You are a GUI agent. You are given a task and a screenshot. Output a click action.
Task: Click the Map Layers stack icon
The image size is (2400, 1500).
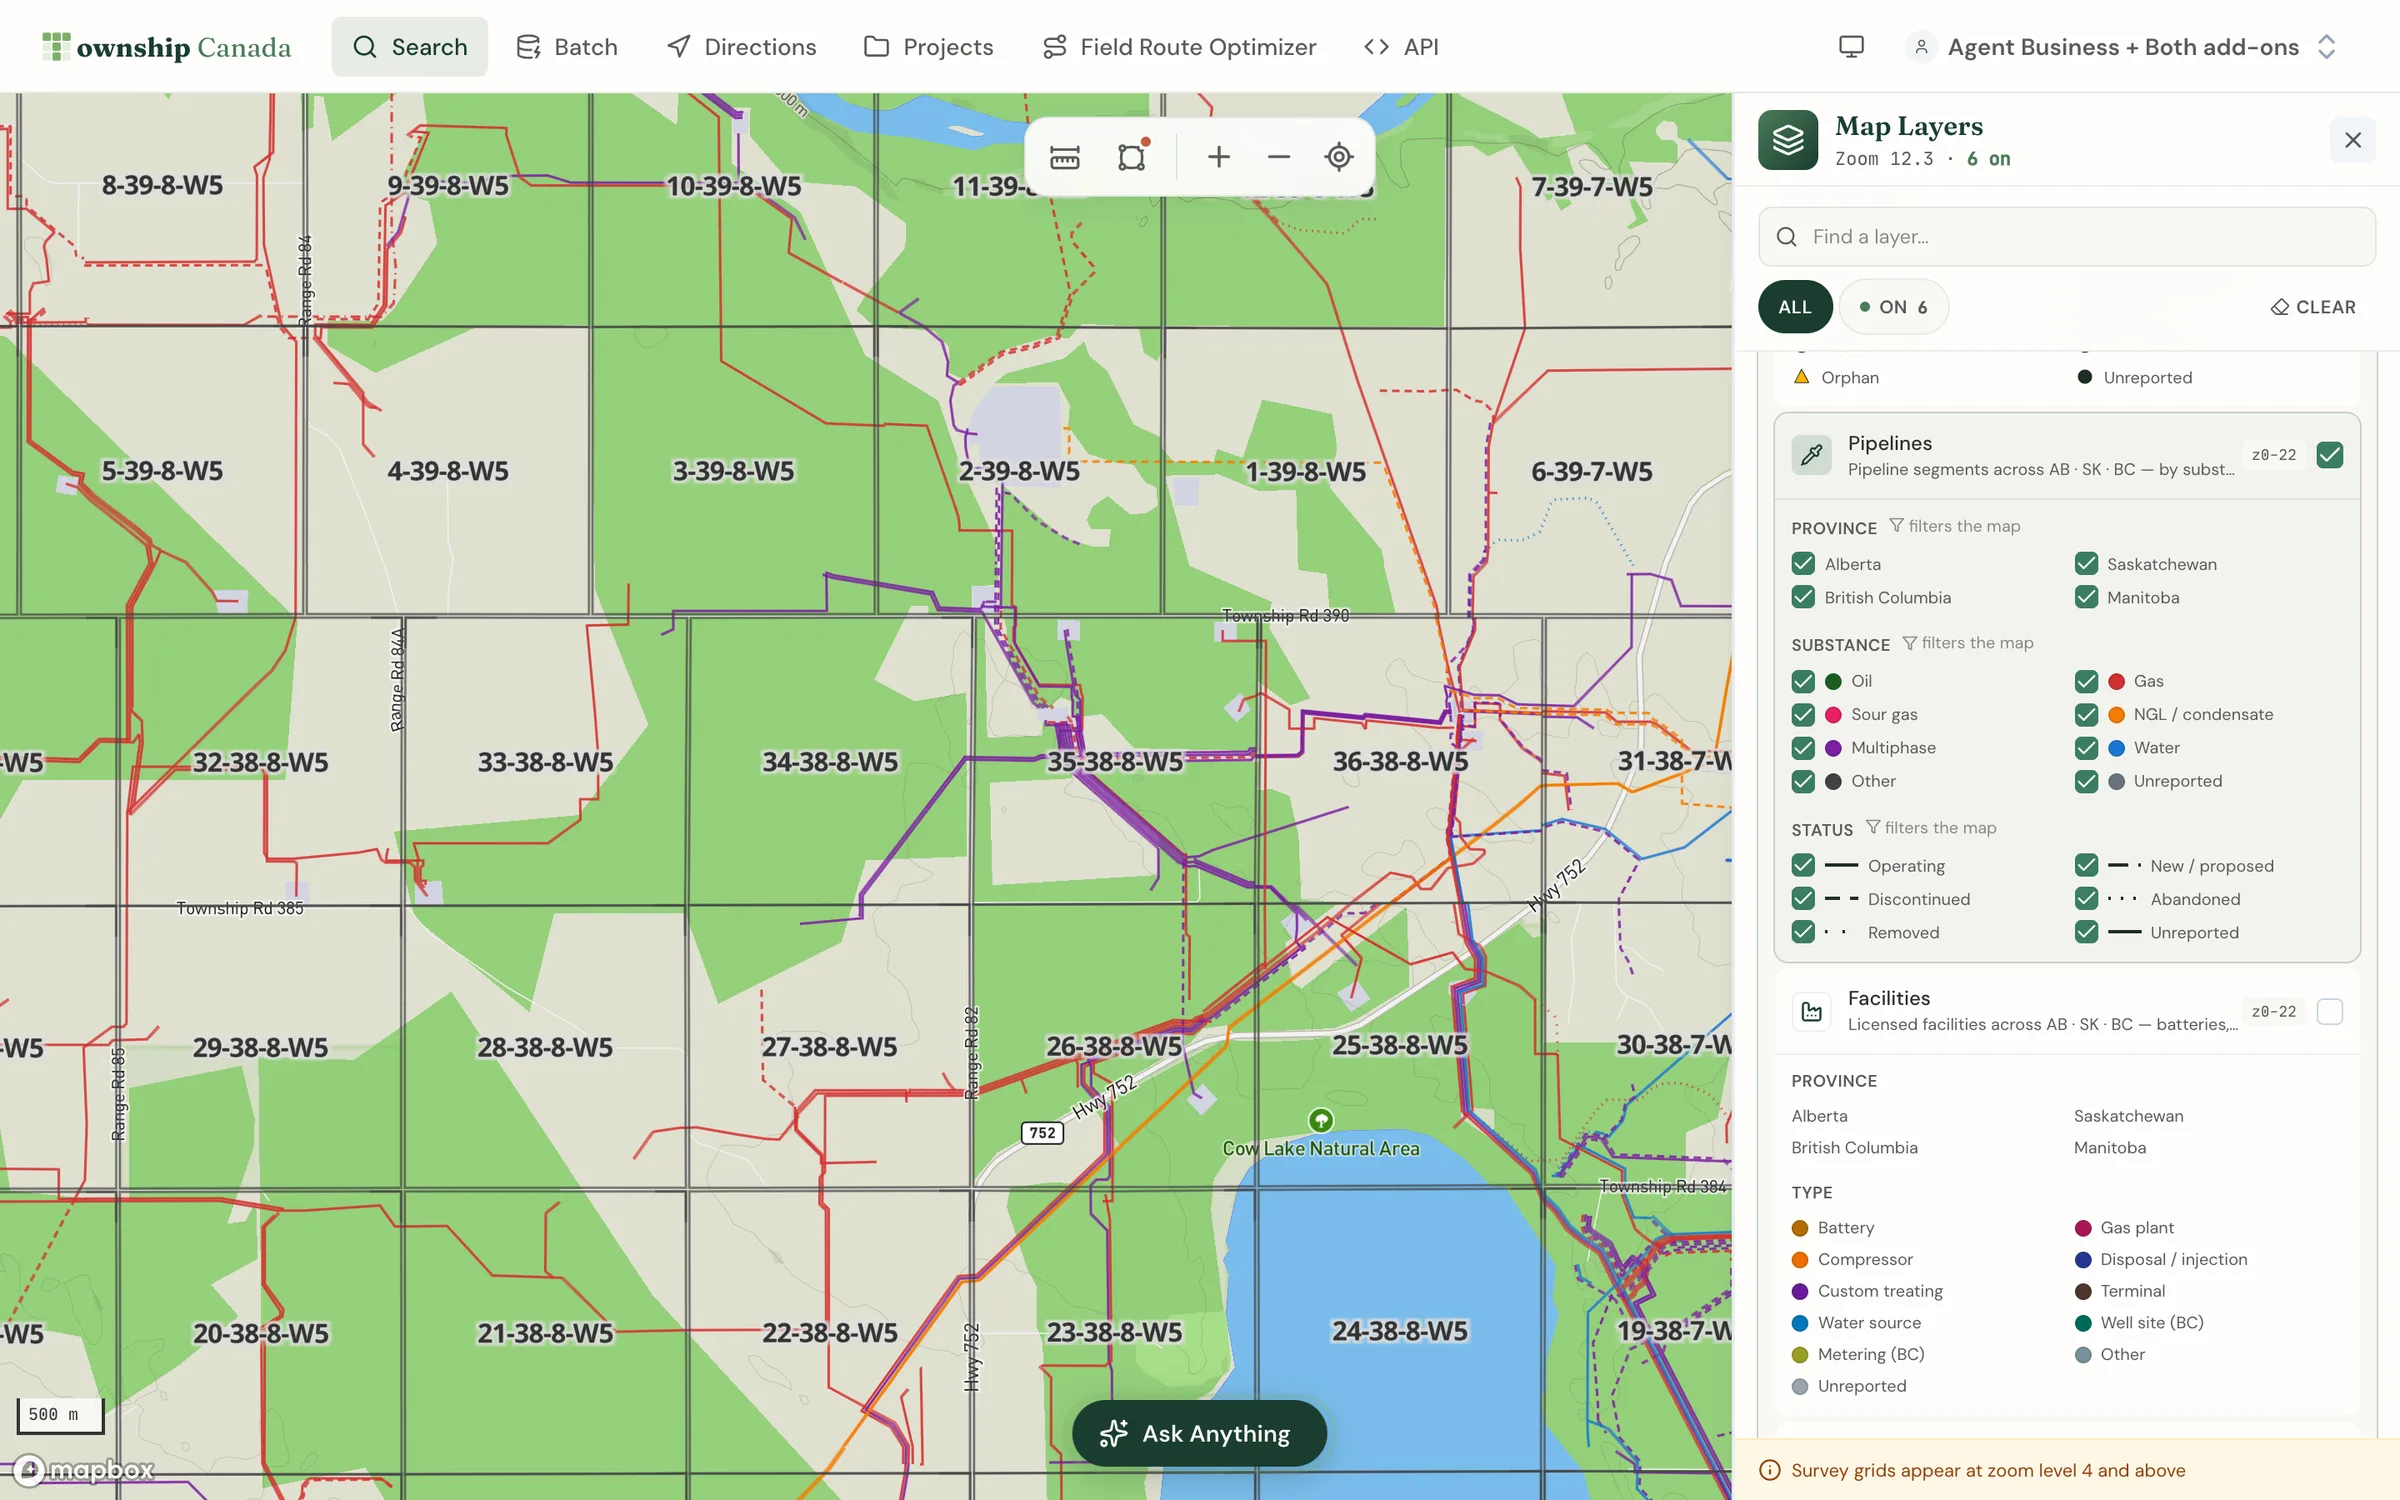tap(1788, 140)
